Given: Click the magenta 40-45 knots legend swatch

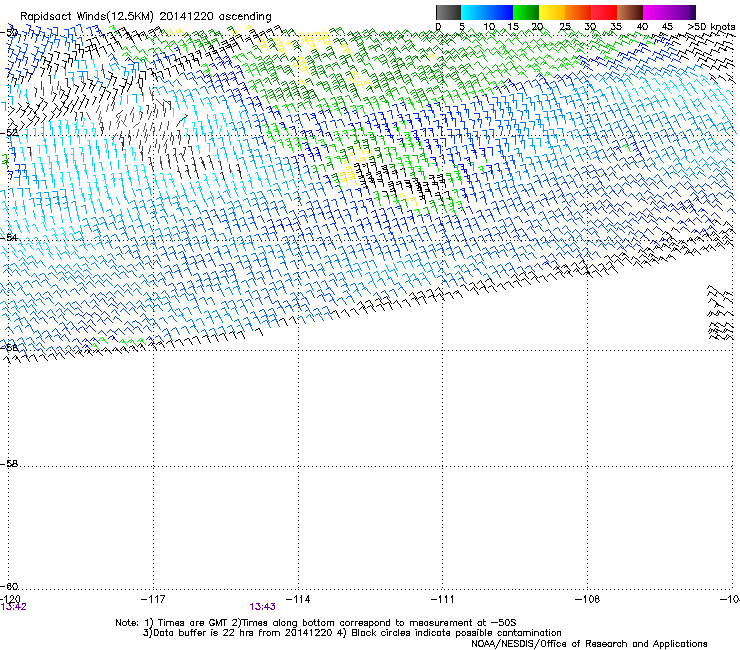Looking at the screenshot, I should (x=656, y=12).
